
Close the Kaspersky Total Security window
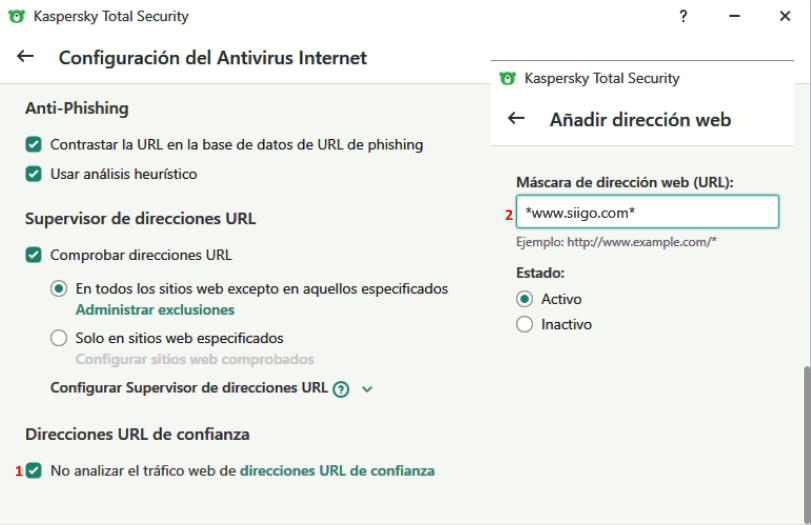tap(785, 17)
